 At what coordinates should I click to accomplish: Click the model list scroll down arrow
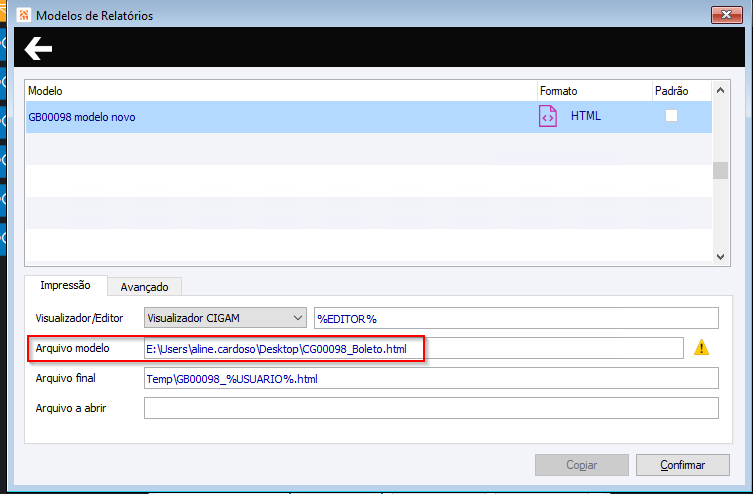[720, 256]
